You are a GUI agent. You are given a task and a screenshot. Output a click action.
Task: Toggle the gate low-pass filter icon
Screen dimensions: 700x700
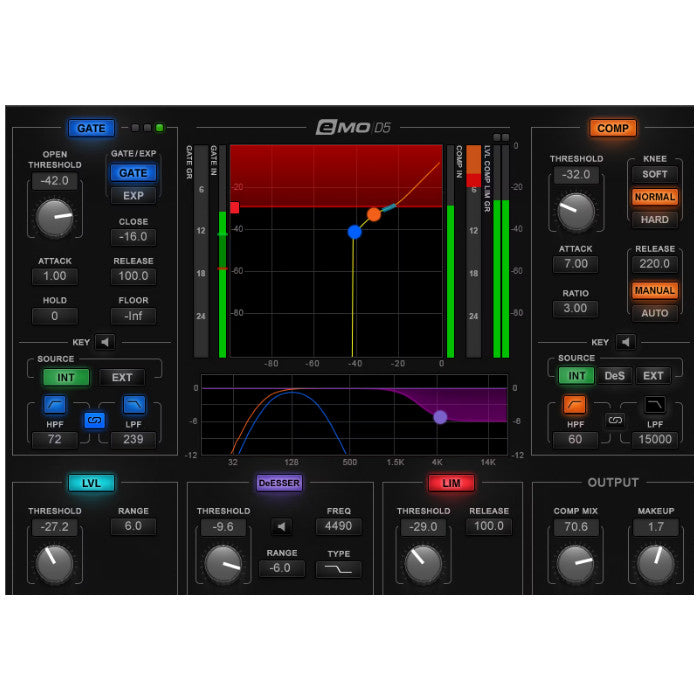134,405
